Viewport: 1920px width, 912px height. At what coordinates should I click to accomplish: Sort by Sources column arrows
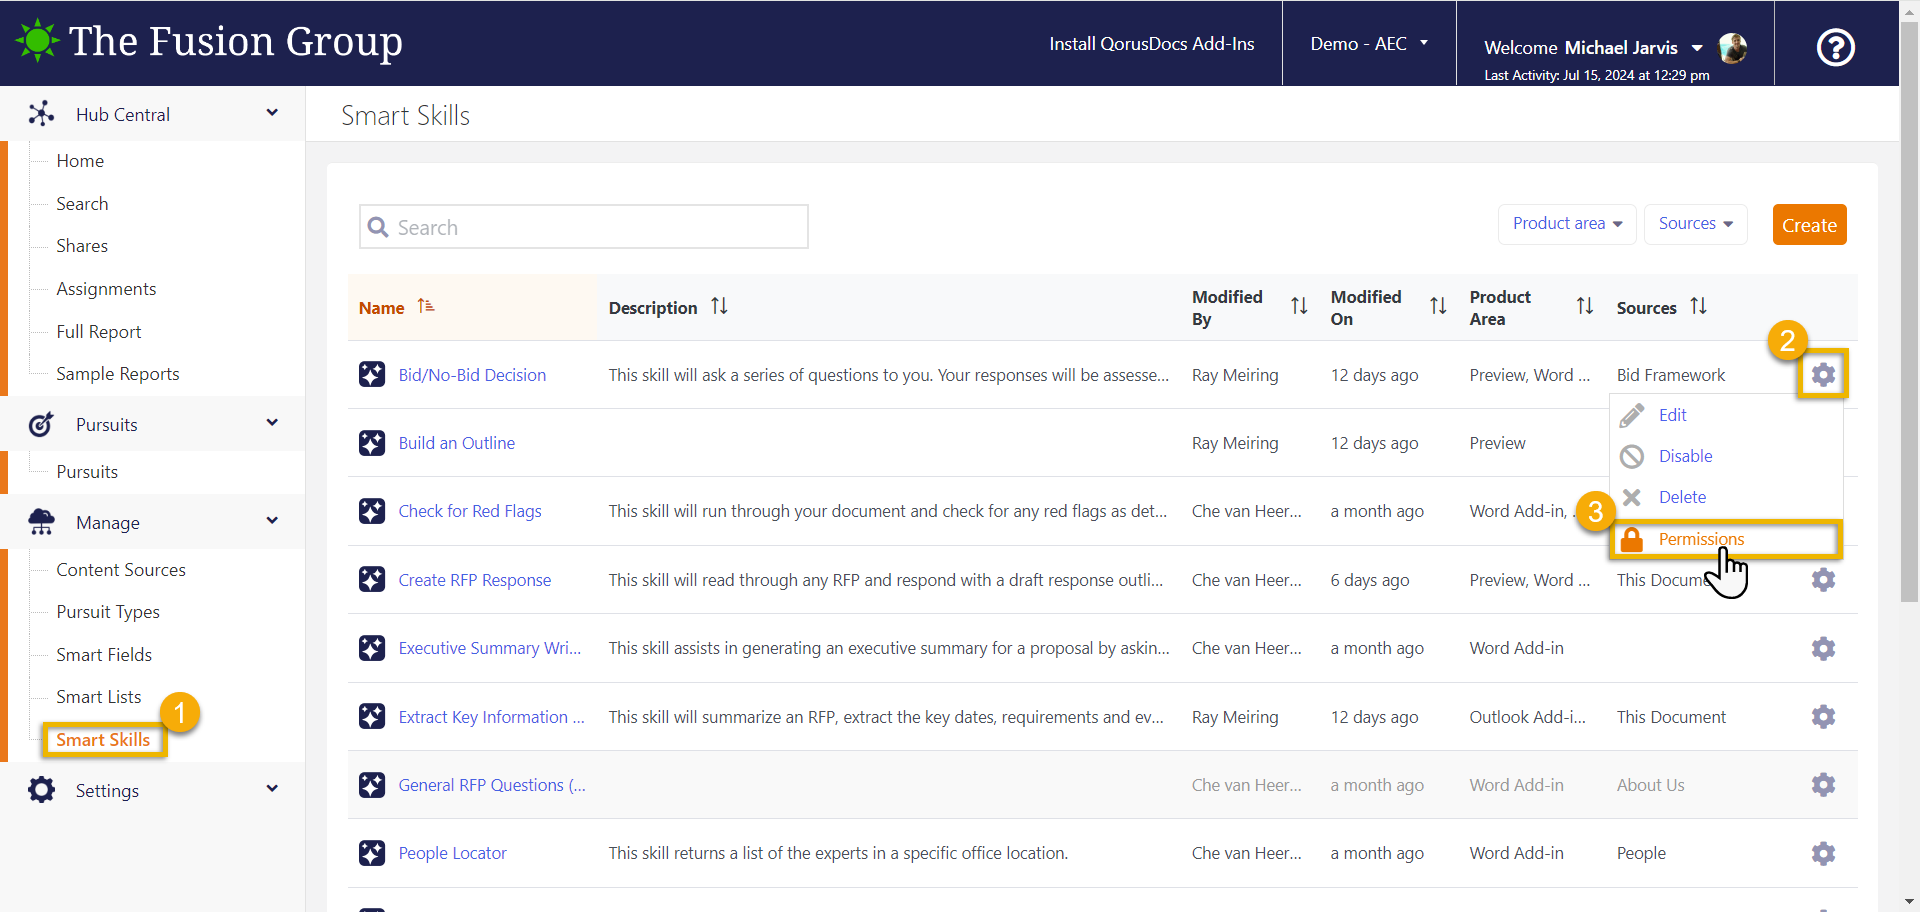pos(1698,307)
